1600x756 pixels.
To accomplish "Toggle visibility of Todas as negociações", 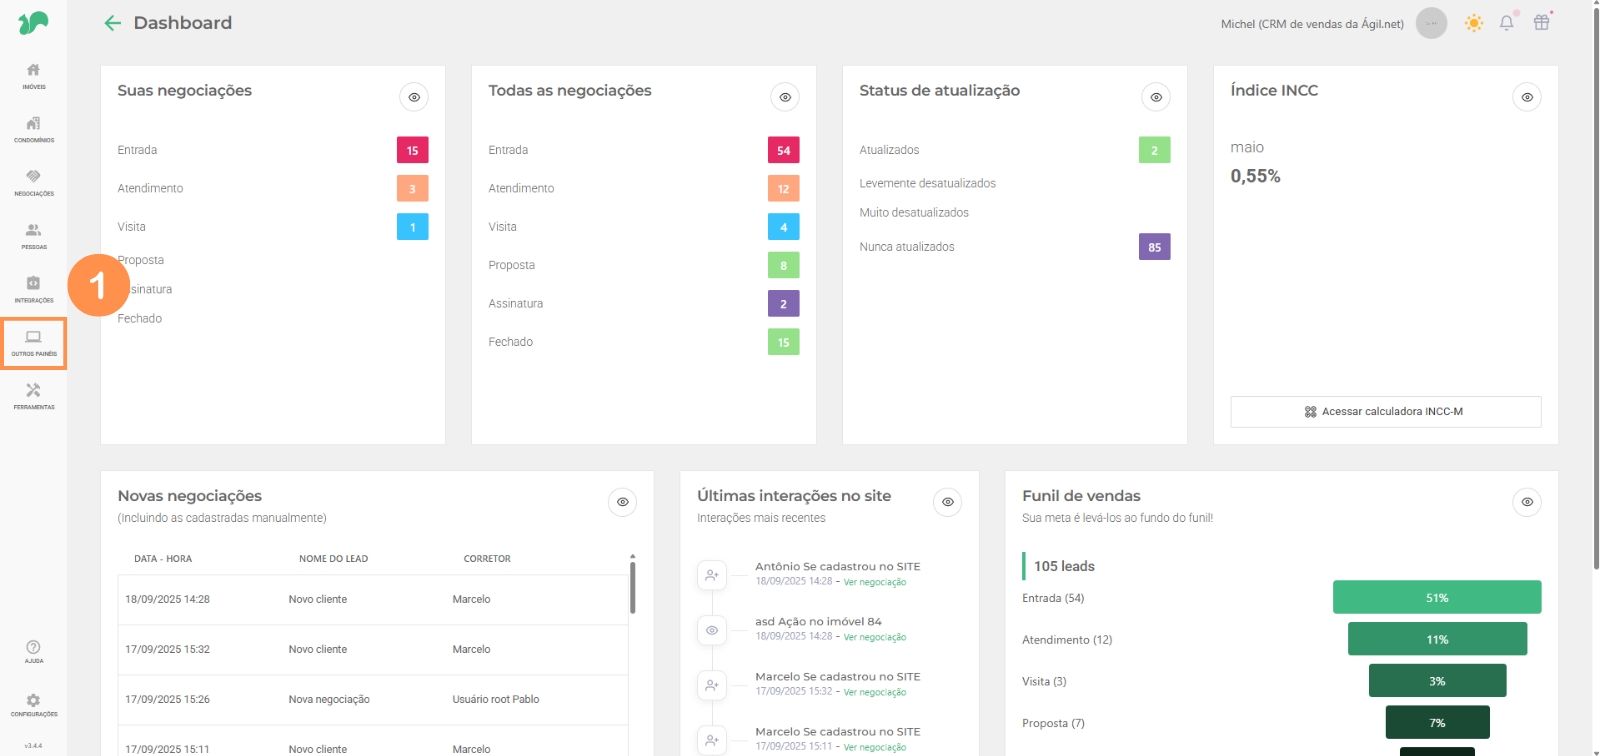I will 785,97.
